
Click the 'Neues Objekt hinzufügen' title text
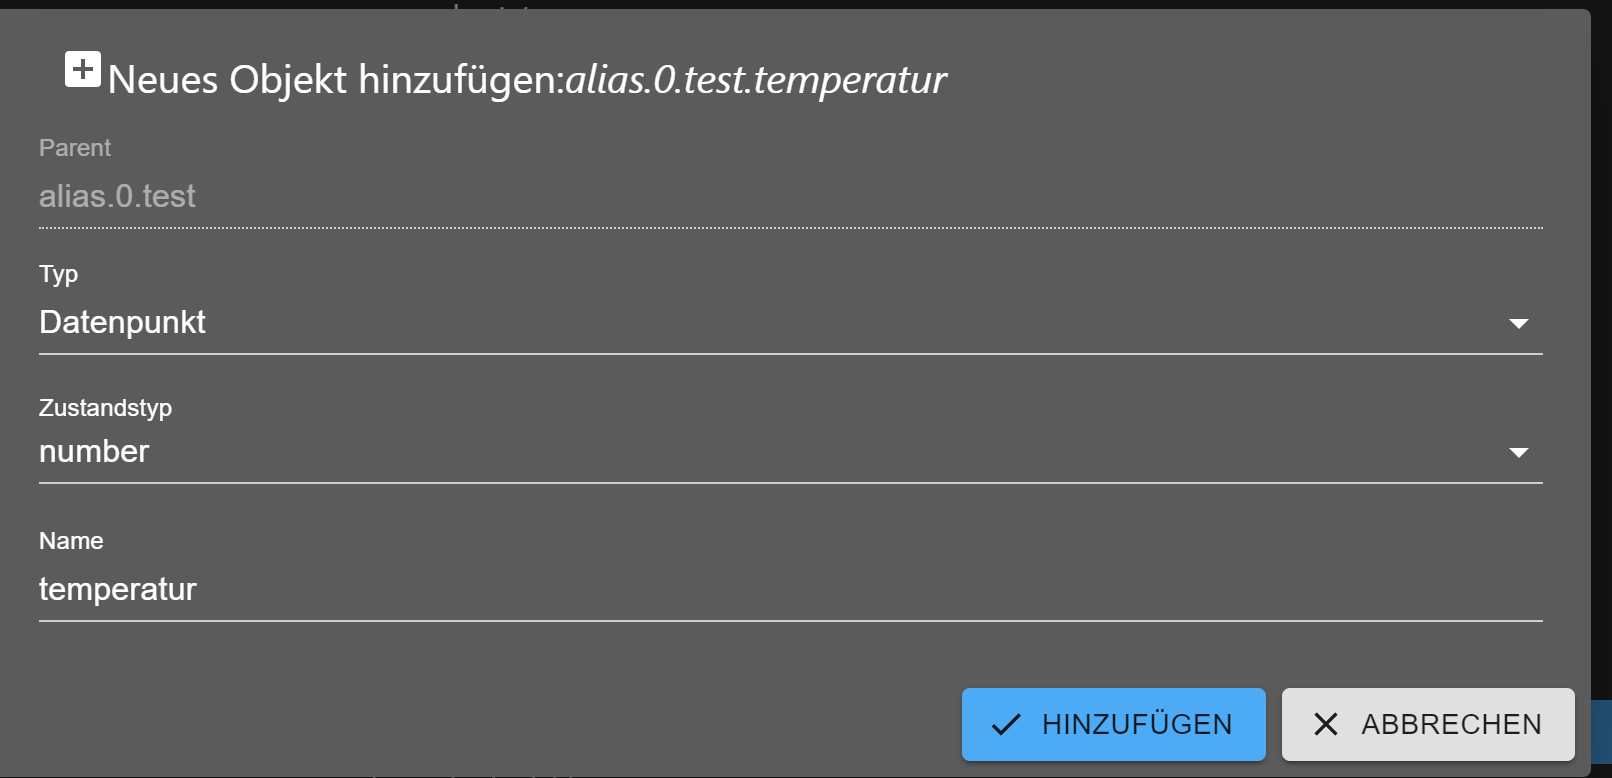(x=336, y=80)
